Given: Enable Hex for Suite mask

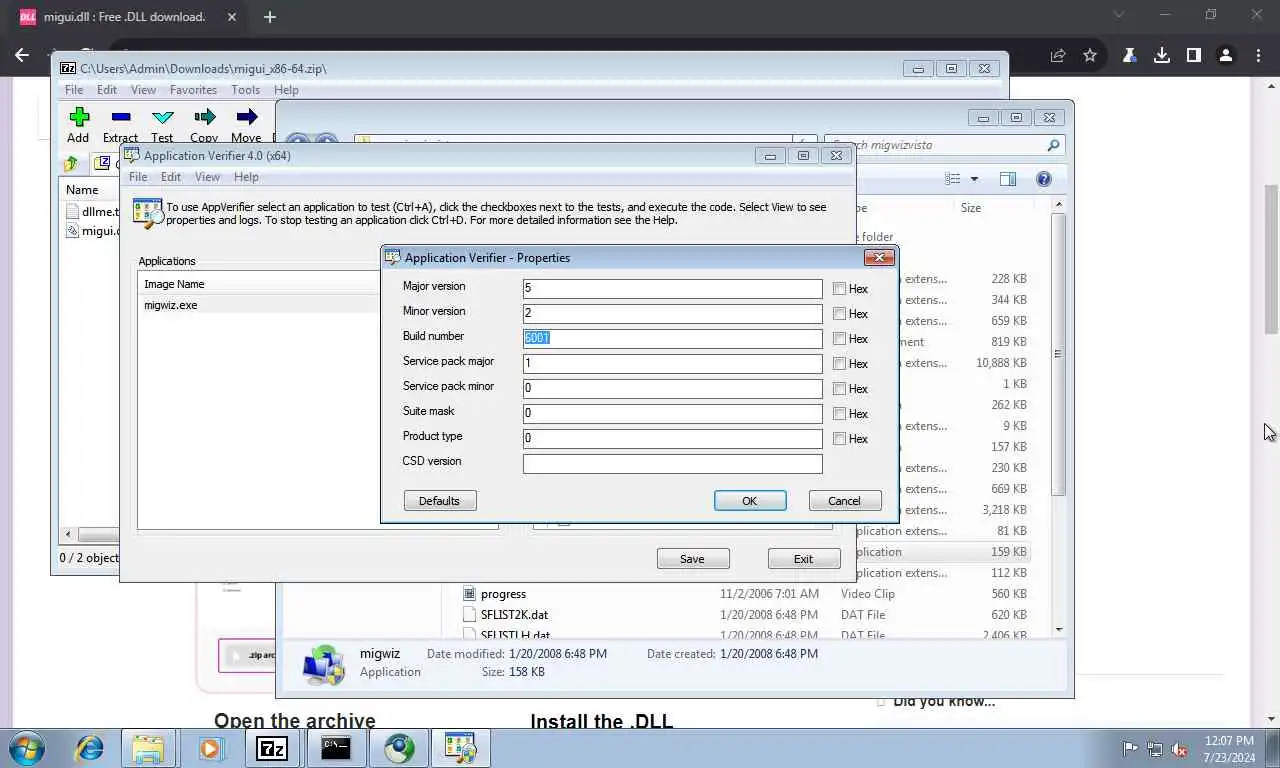Looking at the screenshot, I should click(839, 414).
